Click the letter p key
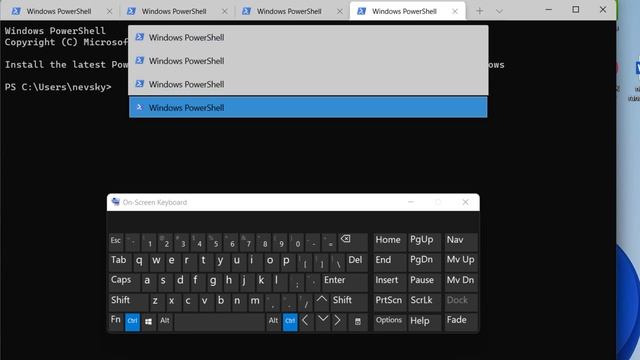The height and width of the screenshot is (360, 640). (287, 261)
